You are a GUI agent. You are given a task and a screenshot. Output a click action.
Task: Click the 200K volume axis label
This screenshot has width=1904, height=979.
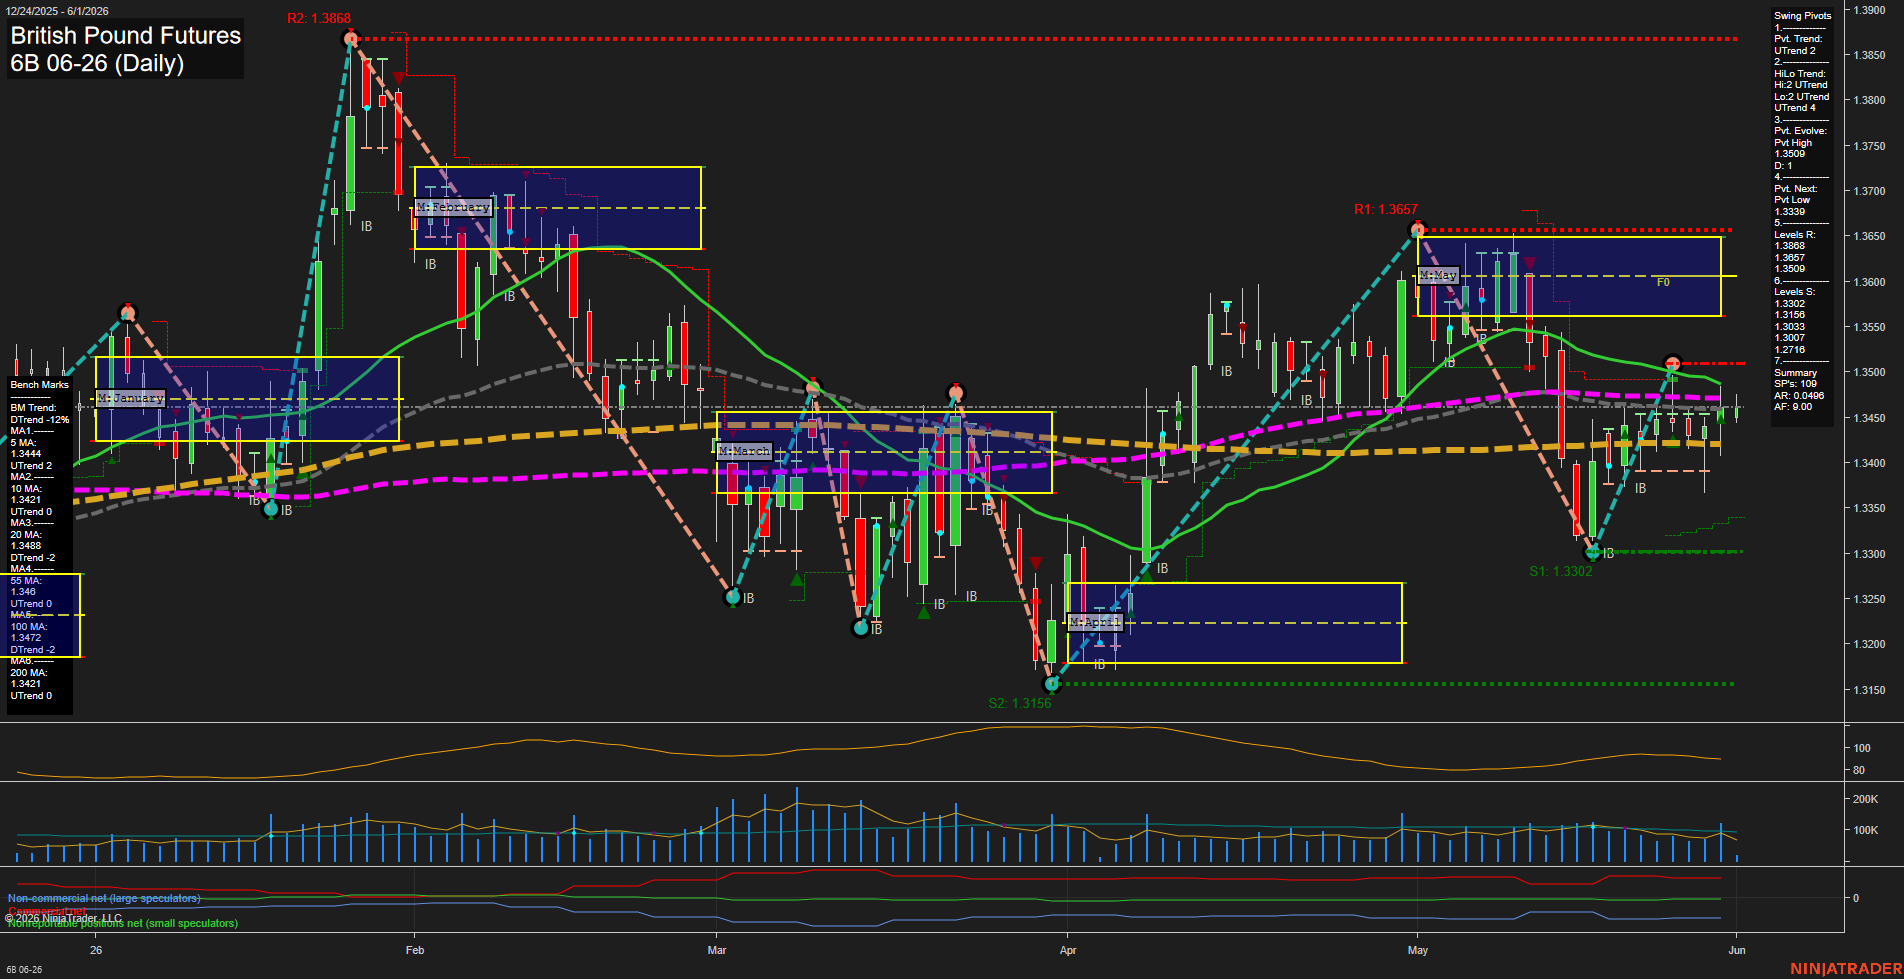pyautogui.click(x=1866, y=800)
